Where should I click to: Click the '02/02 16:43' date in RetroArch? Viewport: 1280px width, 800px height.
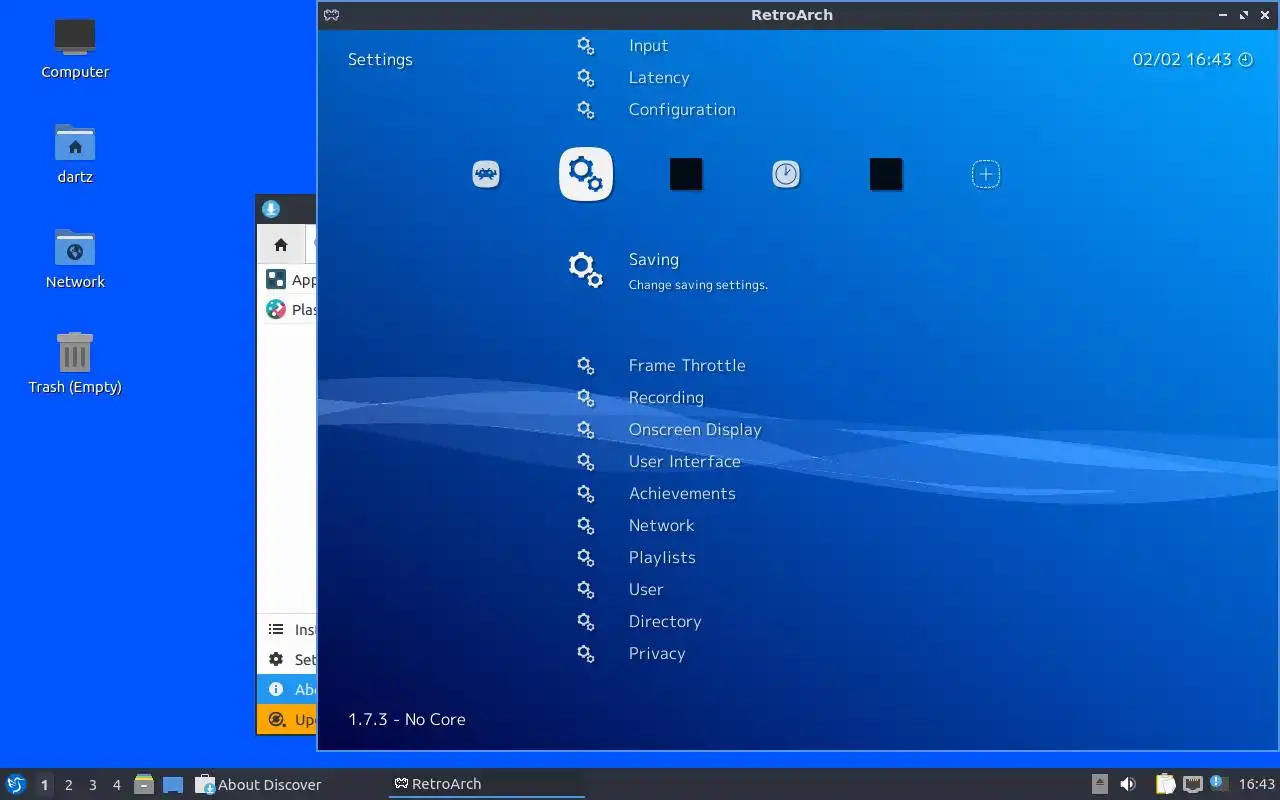click(x=1182, y=60)
